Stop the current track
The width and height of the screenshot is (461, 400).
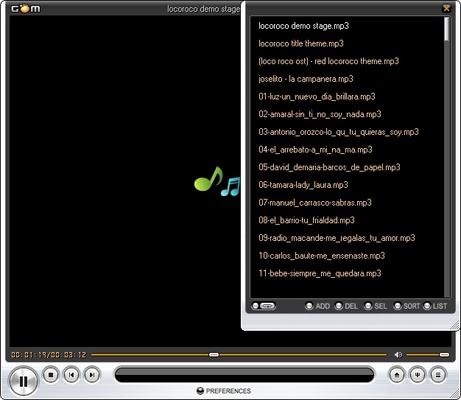coord(51,375)
